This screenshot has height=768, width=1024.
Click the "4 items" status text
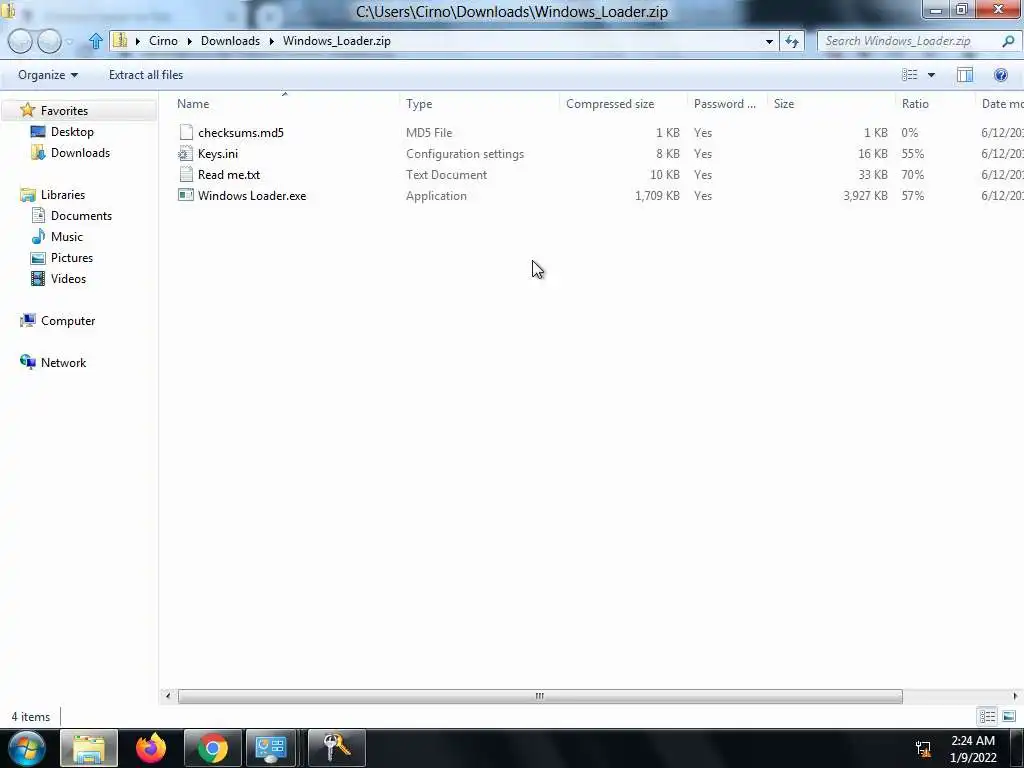pyautogui.click(x=31, y=716)
